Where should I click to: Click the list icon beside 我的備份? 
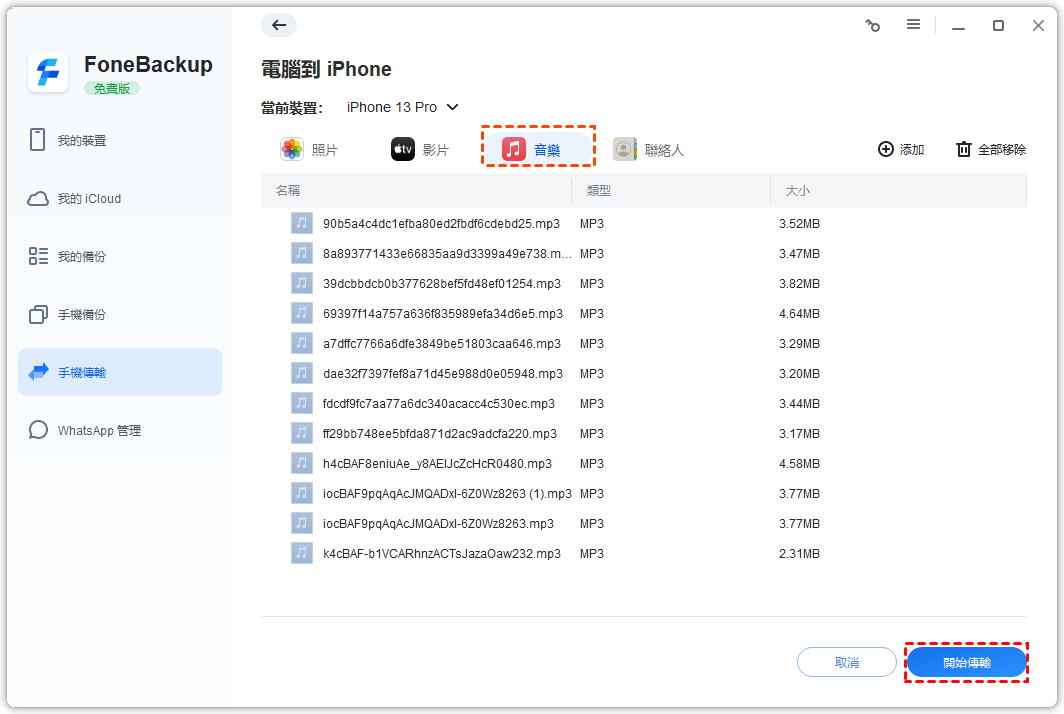pos(38,256)
